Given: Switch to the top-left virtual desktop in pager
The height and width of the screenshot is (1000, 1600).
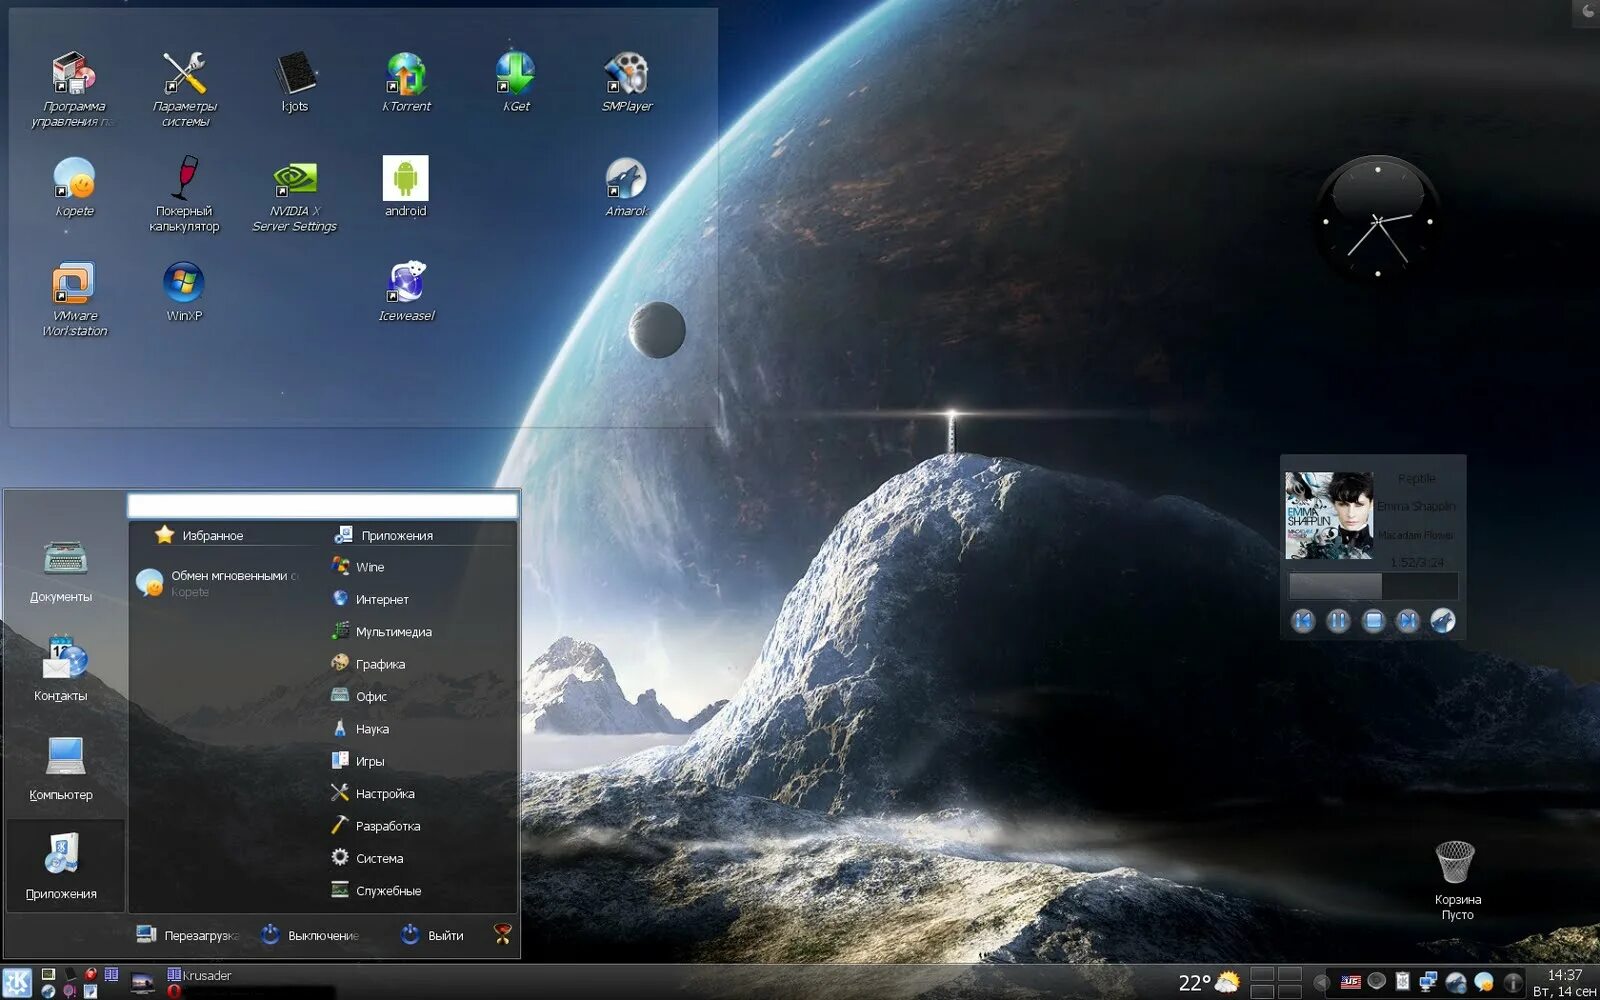Looking at the screenshot, I should (x=1262, y=974).
